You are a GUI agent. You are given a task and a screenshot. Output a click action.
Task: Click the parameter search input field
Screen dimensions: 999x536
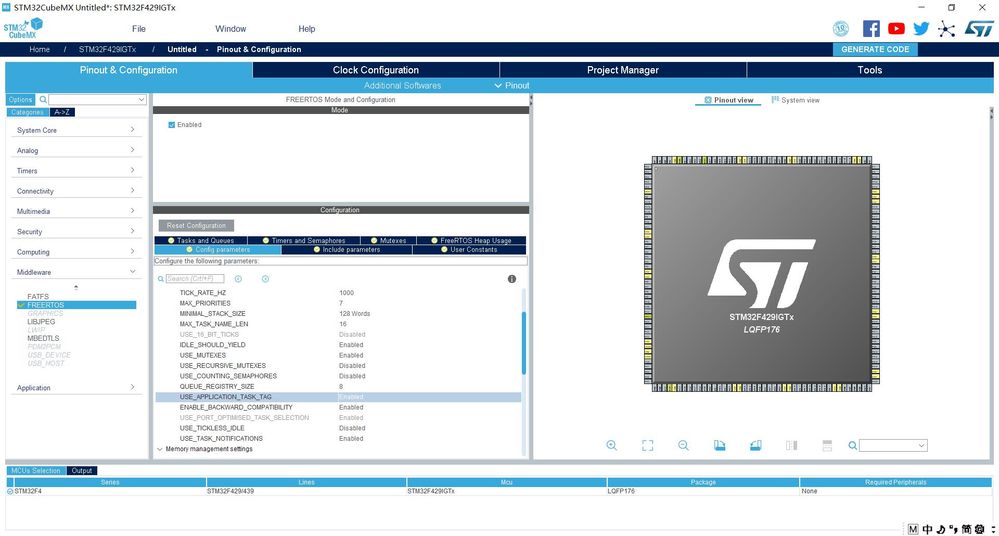(194, 279)
